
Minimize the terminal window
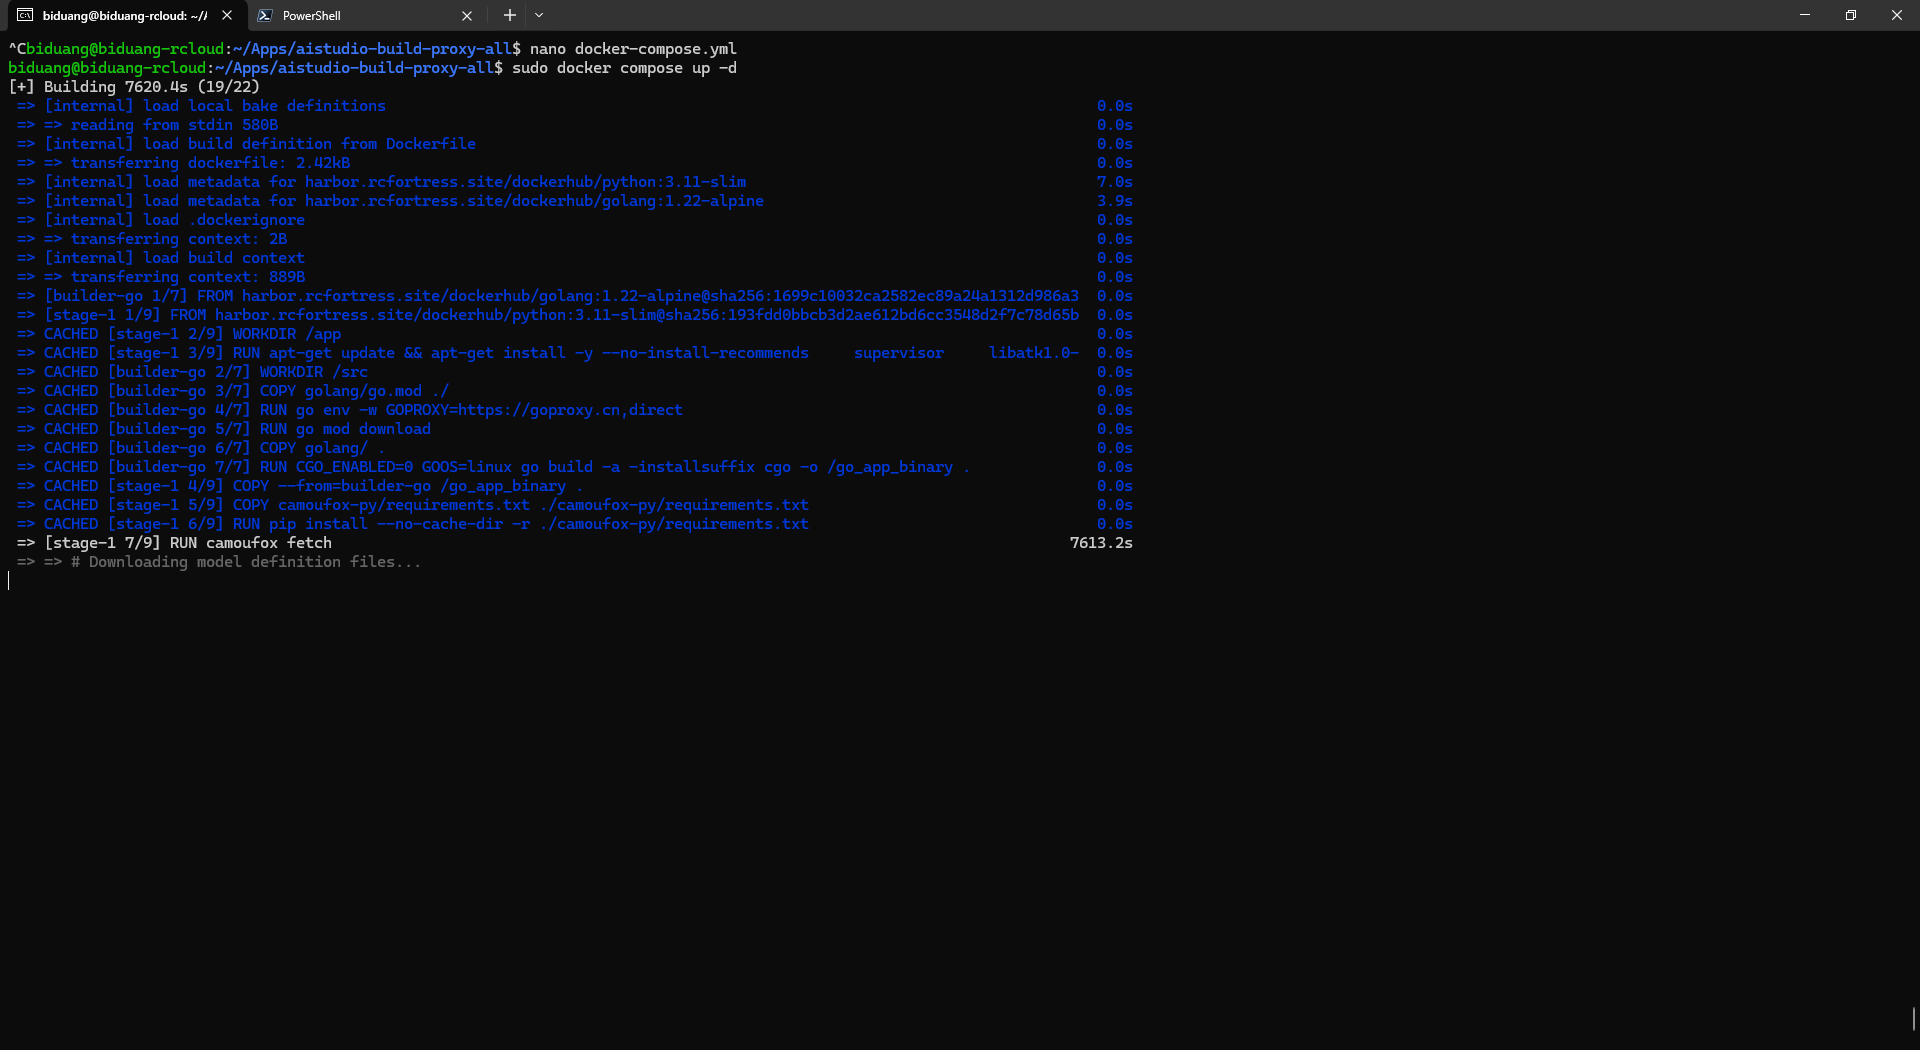[x=1805, y=15]
